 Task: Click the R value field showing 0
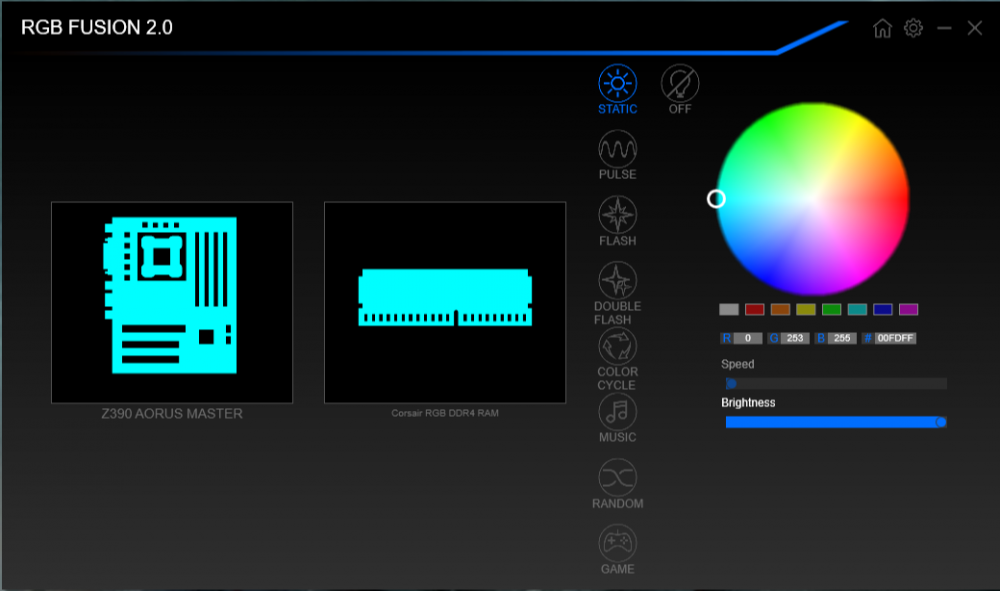tap(748, 338)
